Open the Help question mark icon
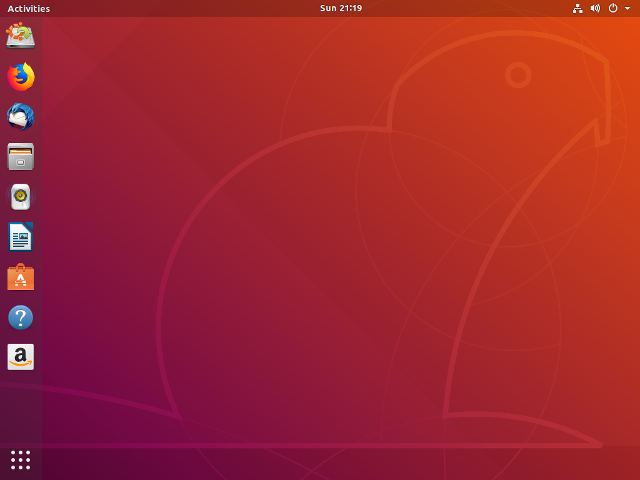Screen dimensions: 640x480 tap(21, 317)
